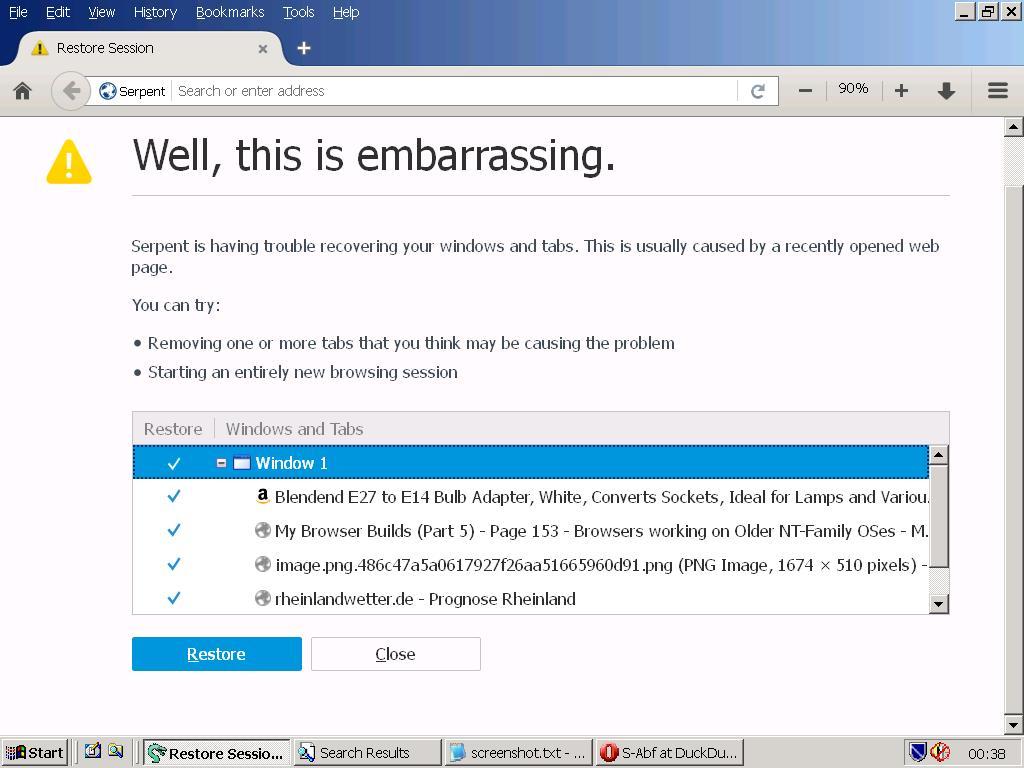Image resolution: width=1024 pixels, height=768 pixels.
Task: Zoom out with the minus icon
Action: click(805, 91)
